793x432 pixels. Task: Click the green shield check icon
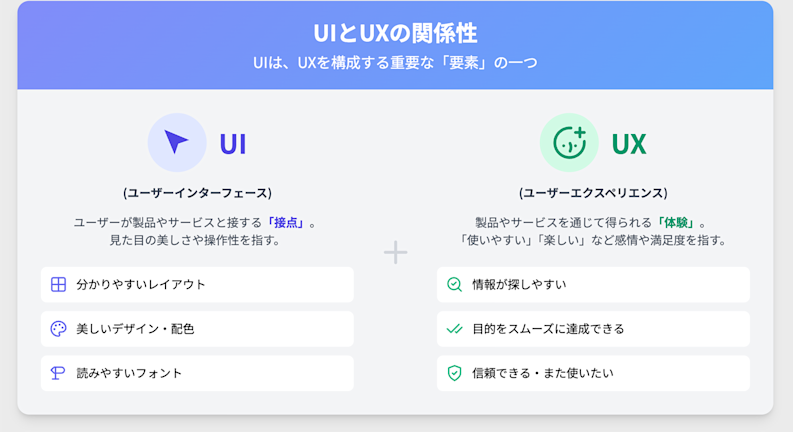[x=454, y=373]
